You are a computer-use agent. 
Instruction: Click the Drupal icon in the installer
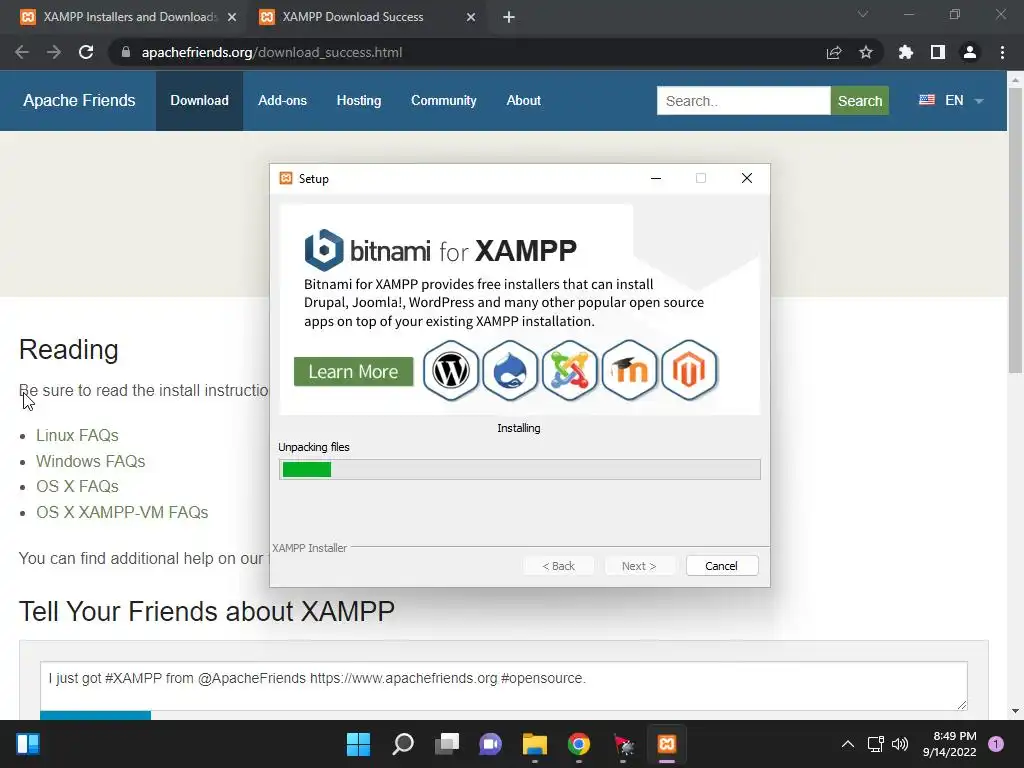click(510, 370)
